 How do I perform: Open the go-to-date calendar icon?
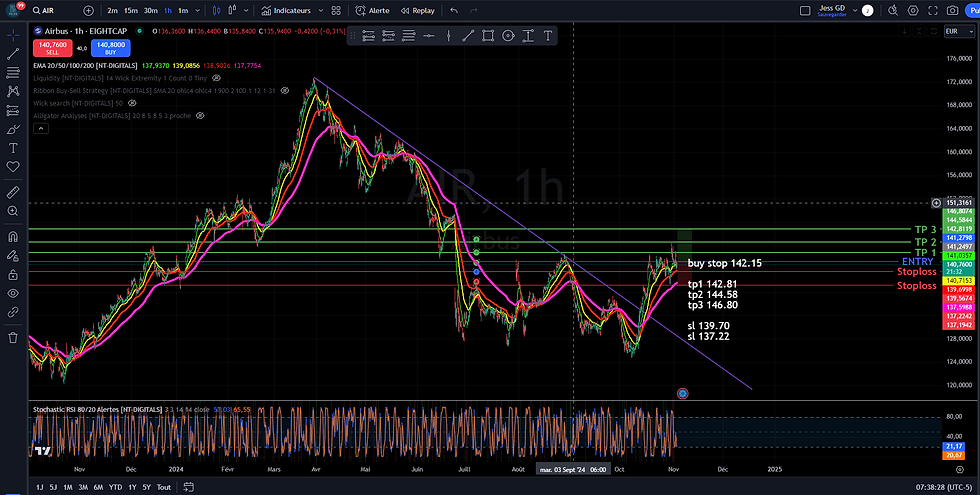tap(189, 487)
